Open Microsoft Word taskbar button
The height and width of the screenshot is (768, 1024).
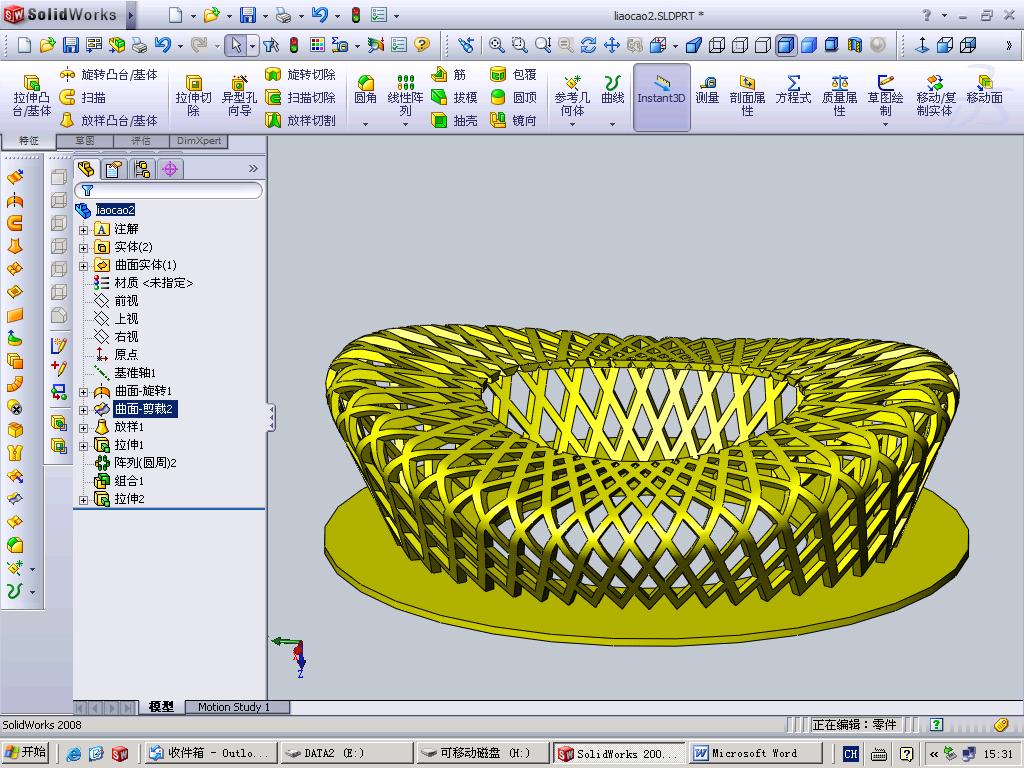pyautogui.click(x=755, y=753)
